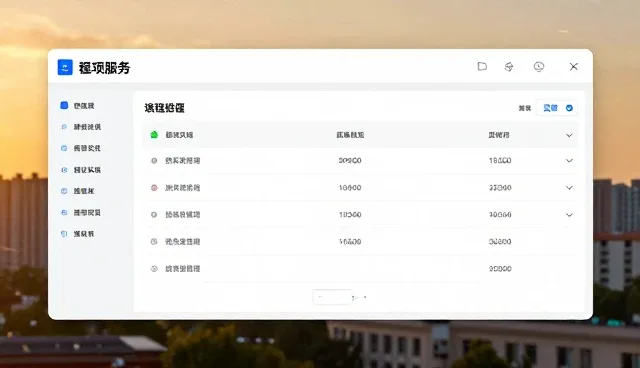Open the blue dropdown button above the table

click(x=557, y=108)
